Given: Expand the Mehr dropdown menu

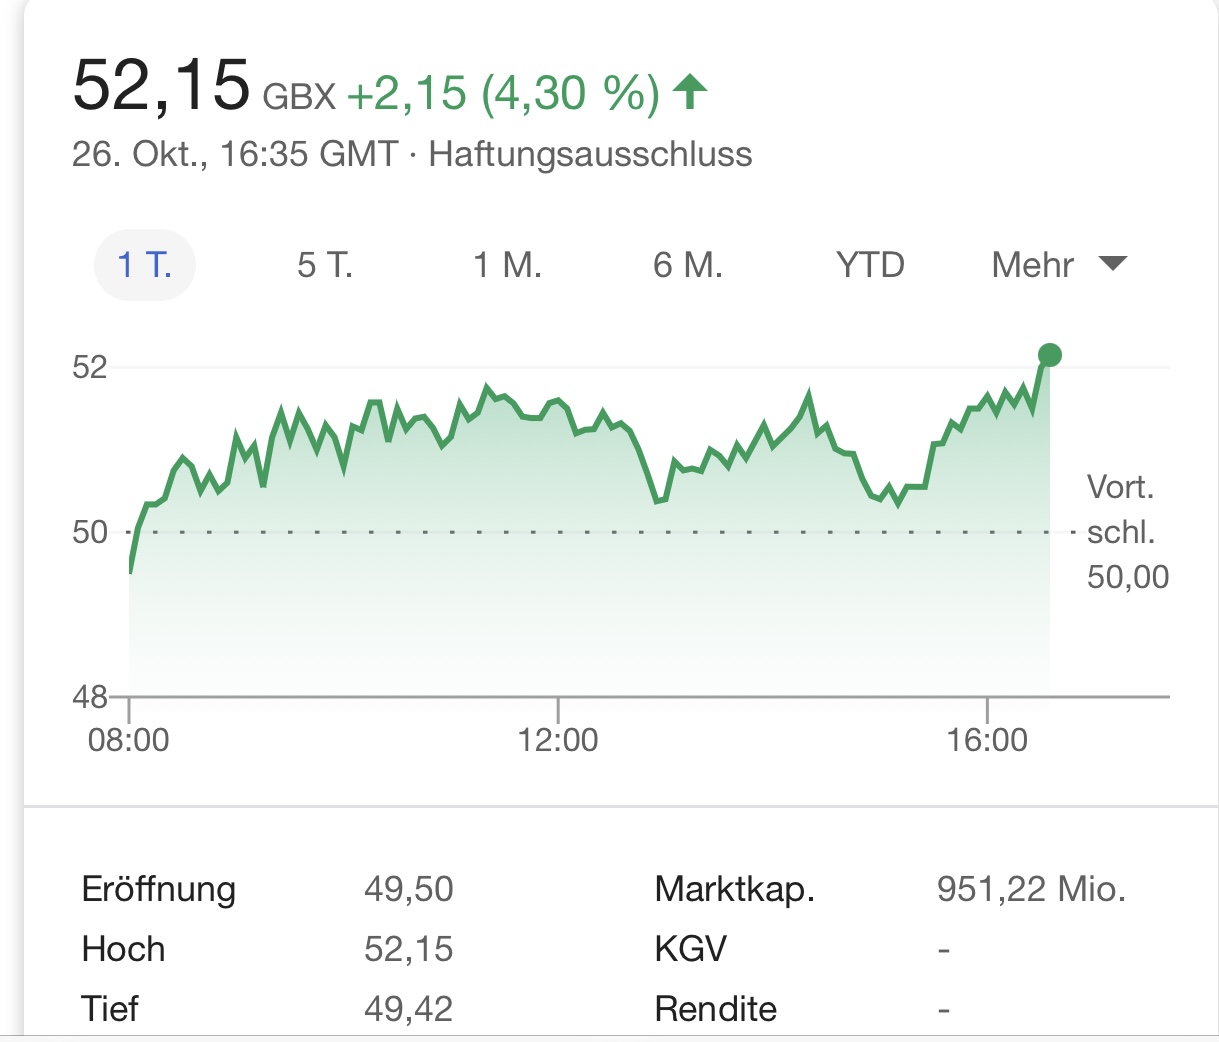Looking at the screenshot, I should [1035, 265].
